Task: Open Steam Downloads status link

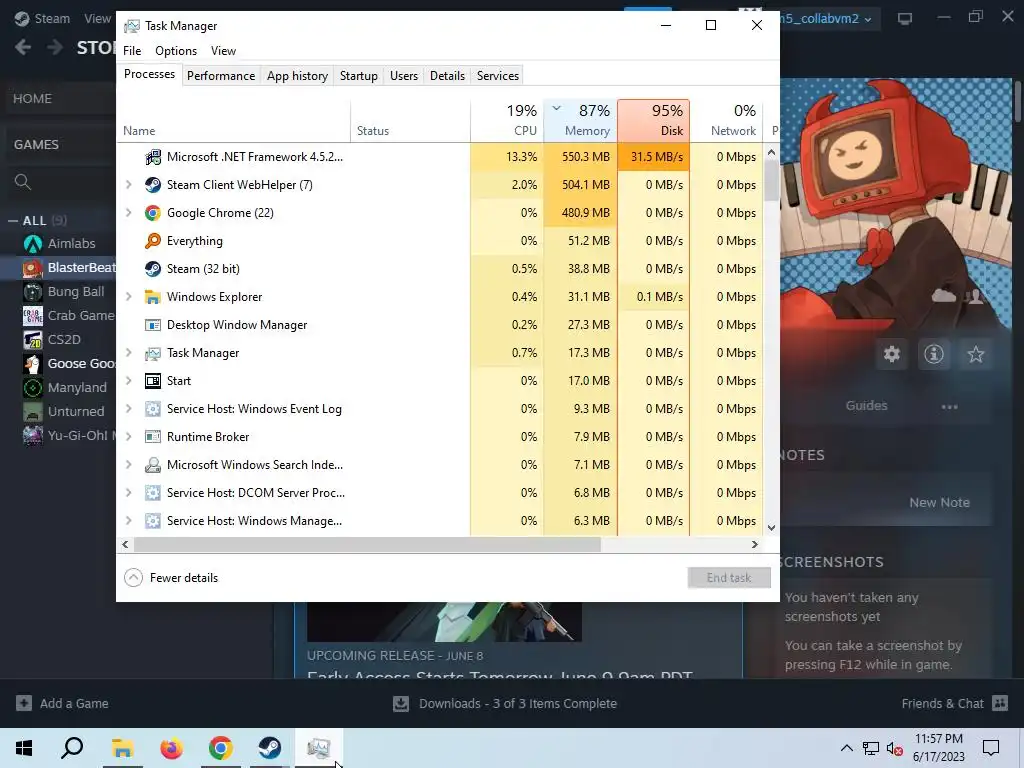Action: [505, 703]
